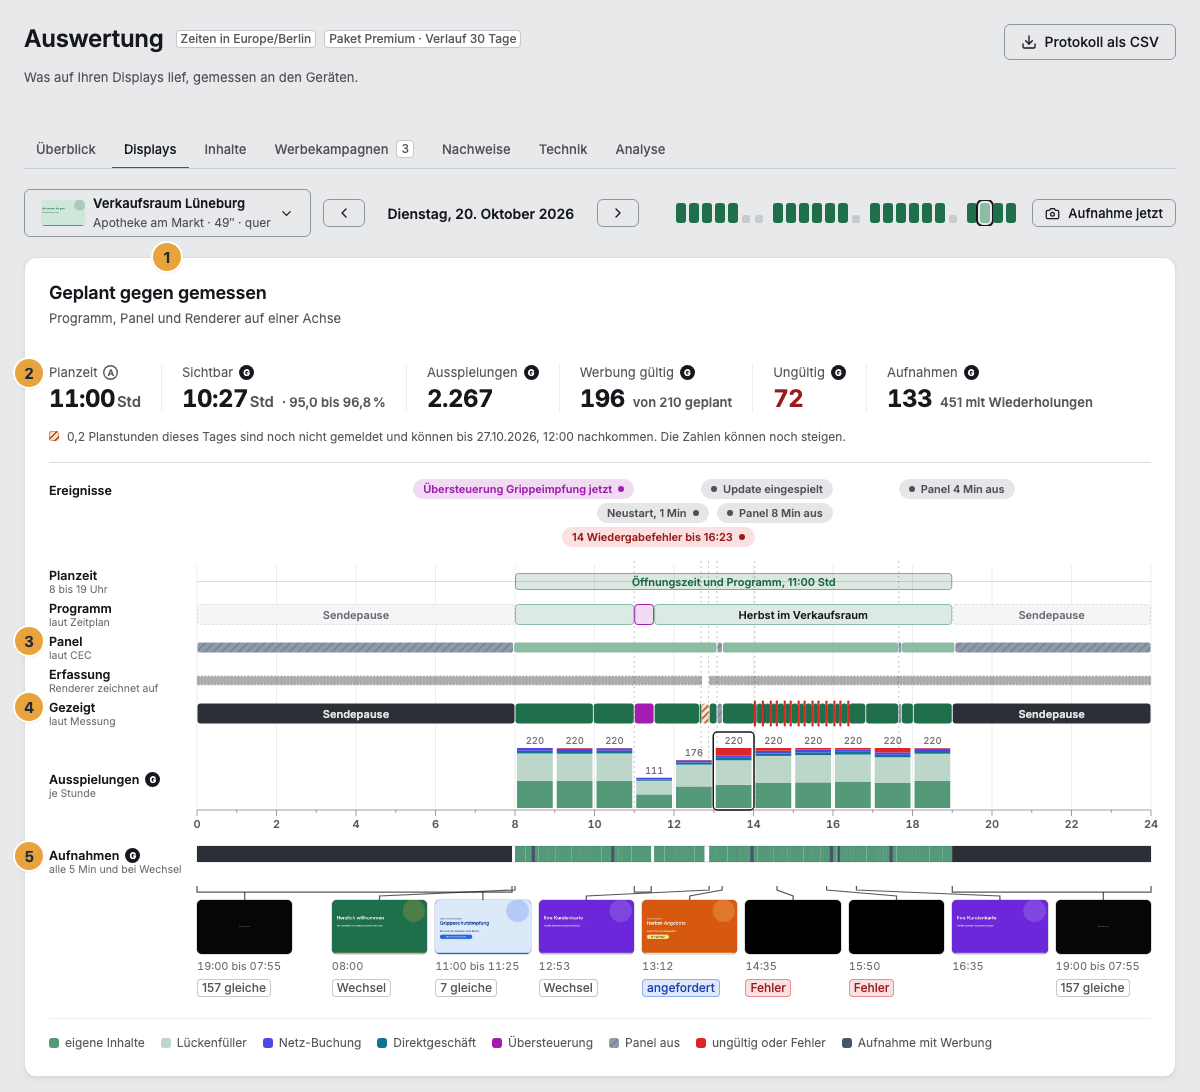1200x1092 pixels.
Task: Click the Netz-Buchung legend swatch
Action: pos(268,1043)
